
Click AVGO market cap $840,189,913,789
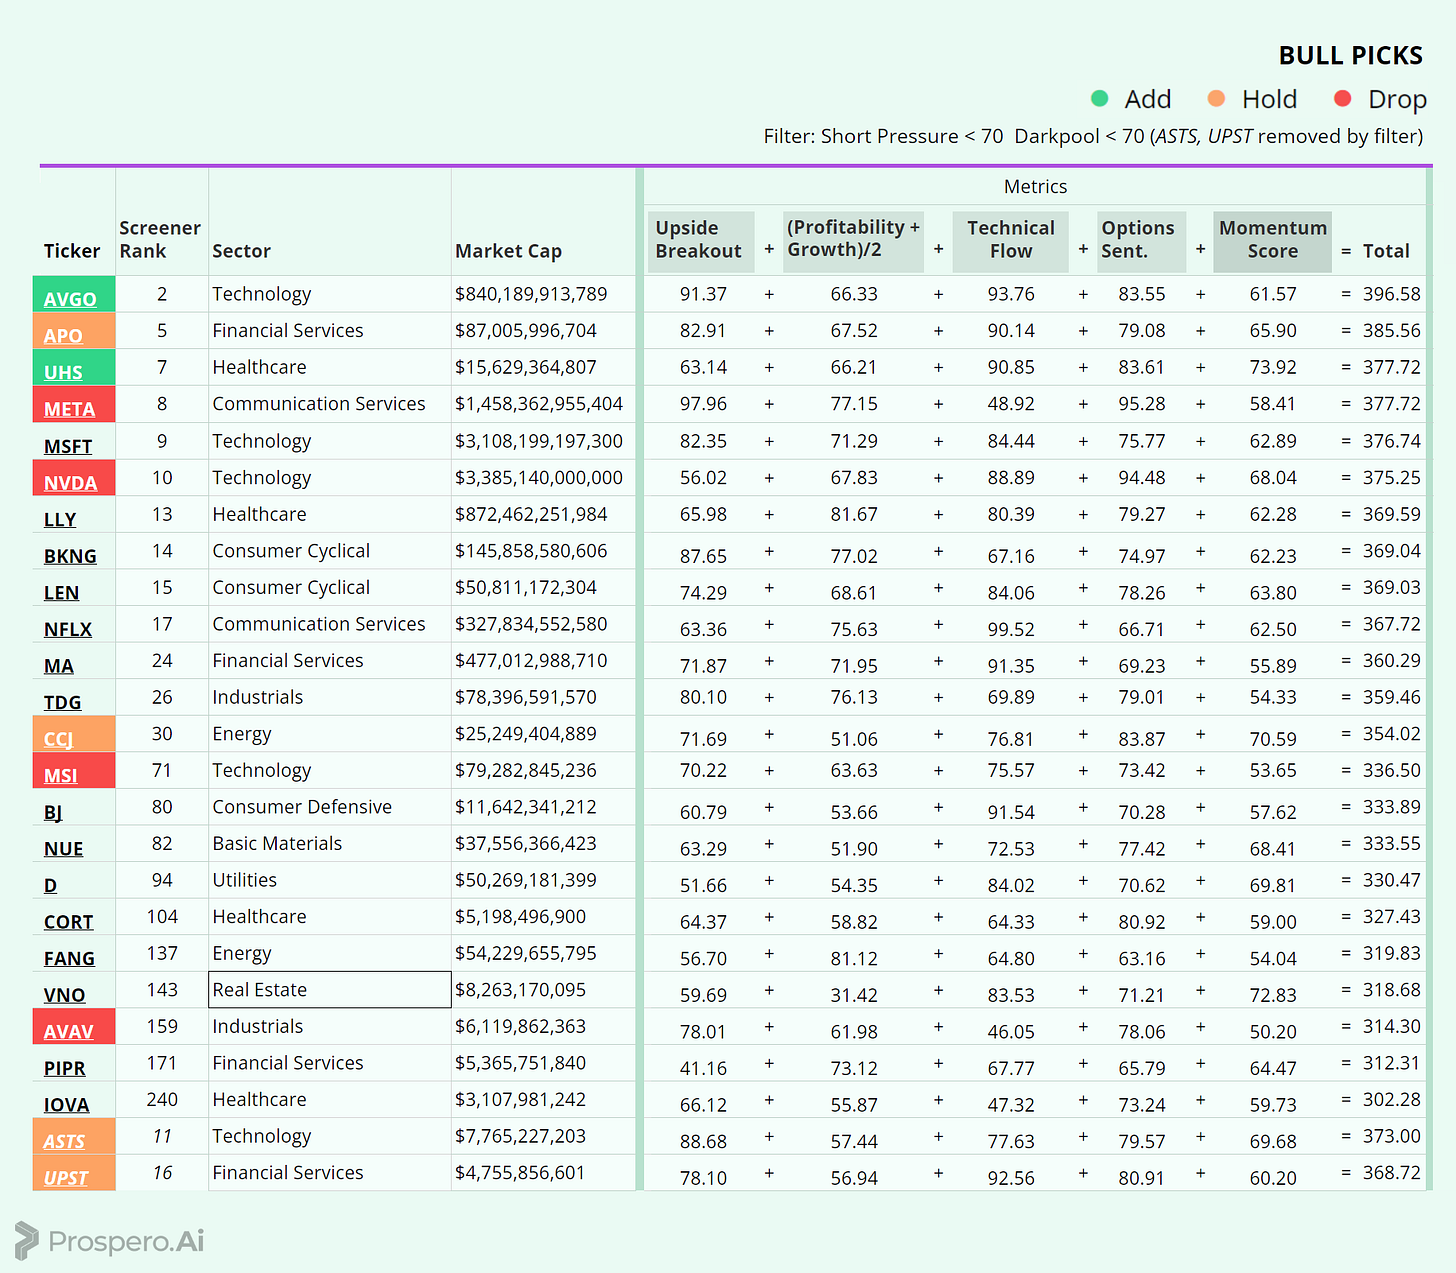pyautogui.click(x=531, y=294)
